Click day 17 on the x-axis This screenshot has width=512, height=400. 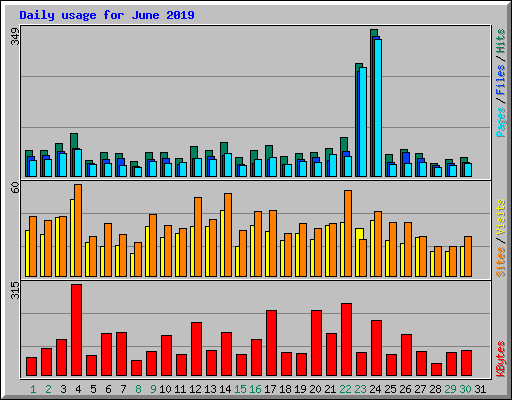(x=270, y=389)
